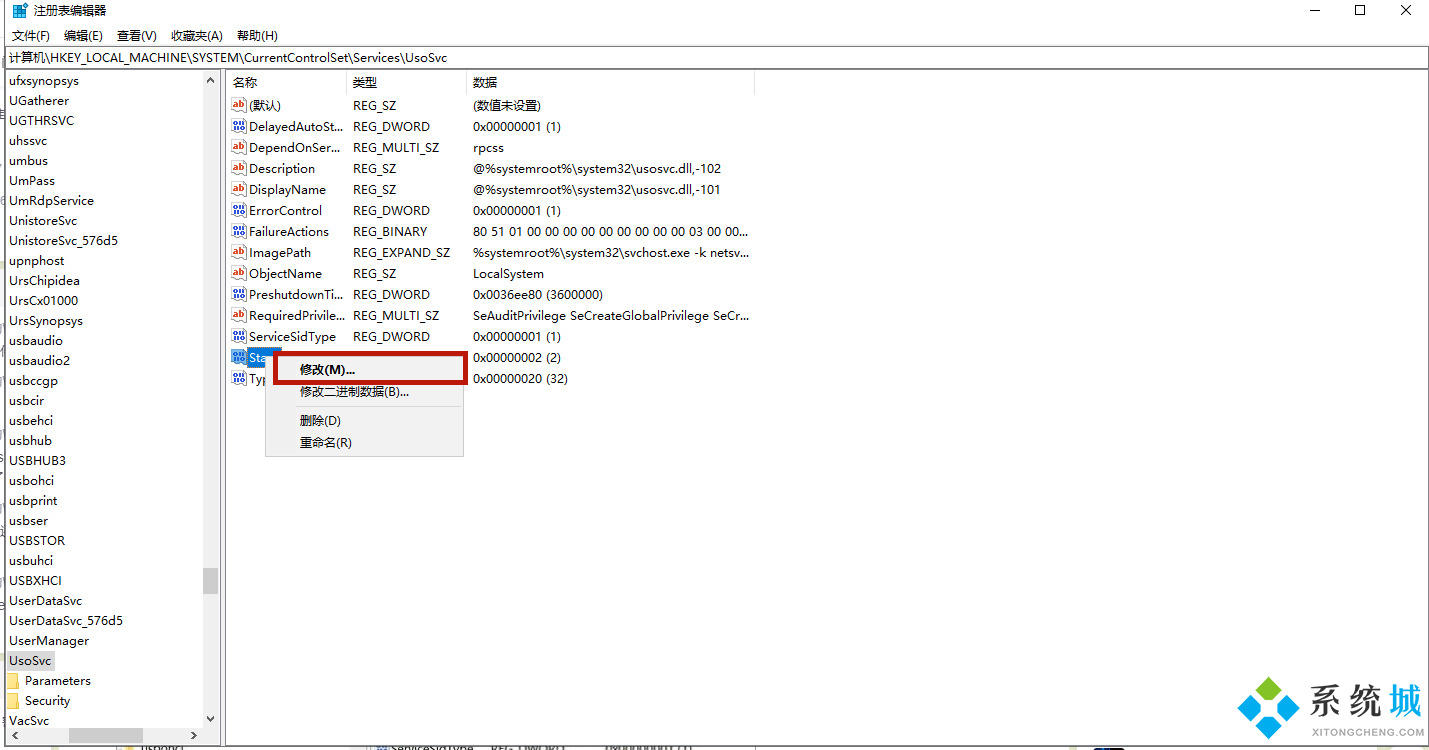The image size is (1429, 750).
Task: Click the ErrorControl DWORD icon
Action: (x=239, y=210)
